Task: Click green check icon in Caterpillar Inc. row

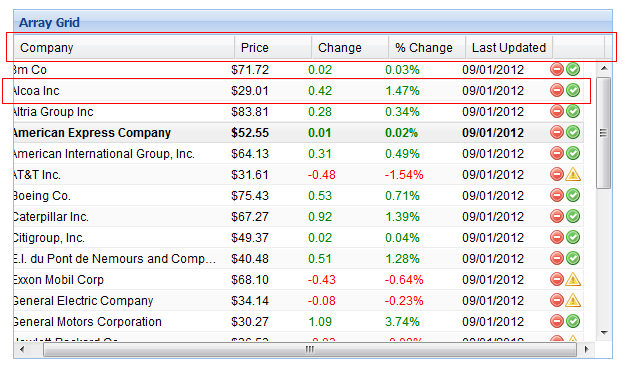Action: click(573, 216)
